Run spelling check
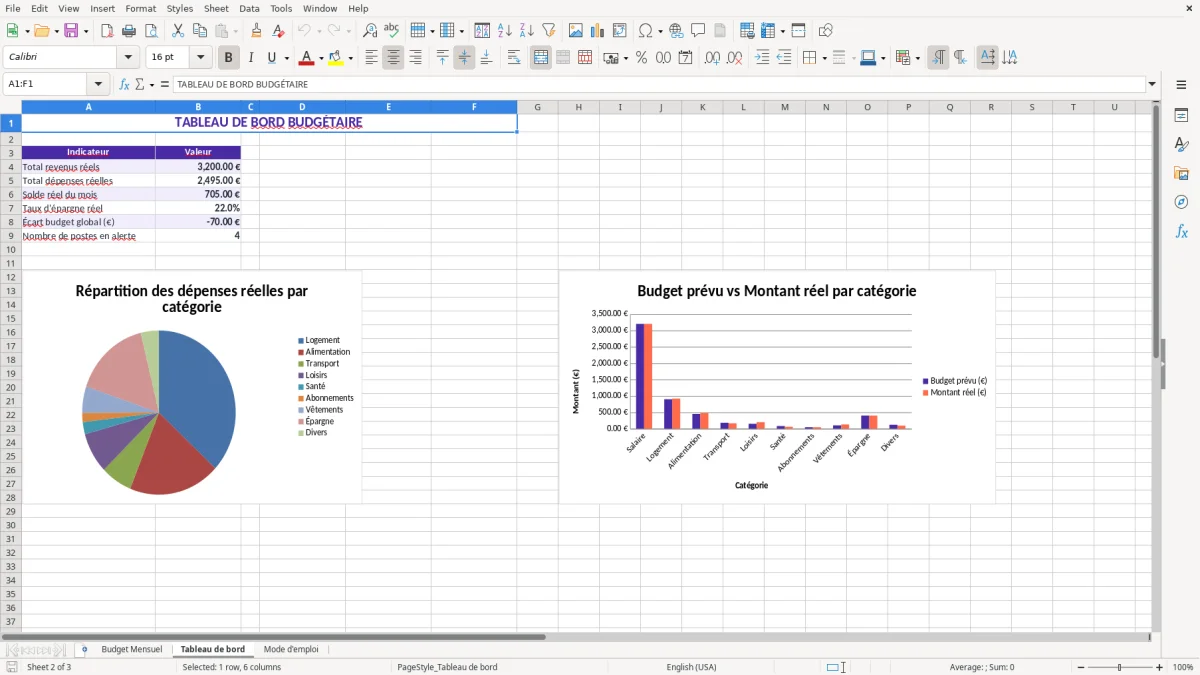 (391, 31)
